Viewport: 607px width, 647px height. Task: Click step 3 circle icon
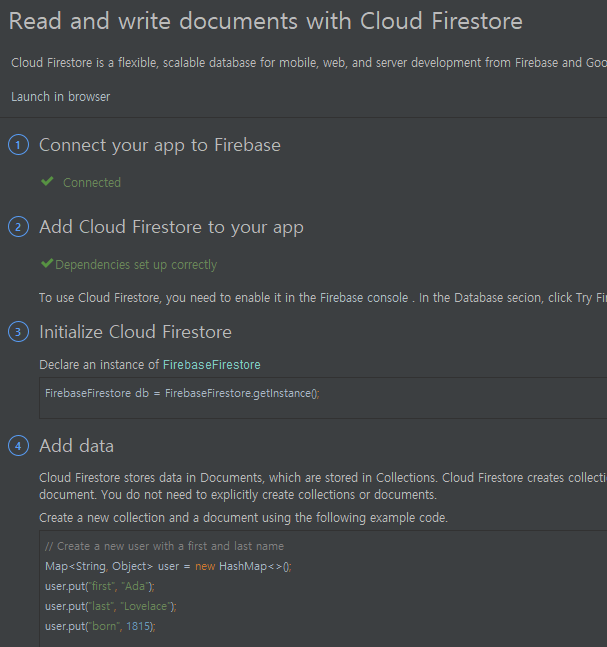(19, 332)
